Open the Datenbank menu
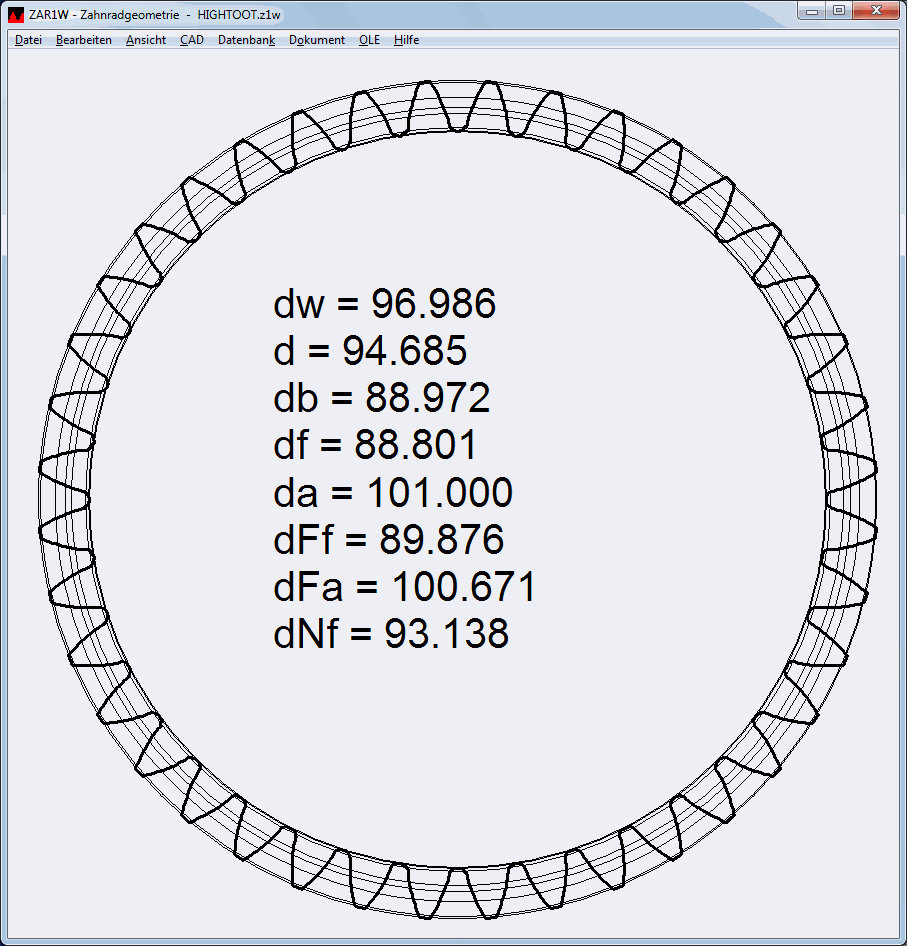Image resolution: width=907 pixels, height=946 pixels. click(x=246, y=40)
